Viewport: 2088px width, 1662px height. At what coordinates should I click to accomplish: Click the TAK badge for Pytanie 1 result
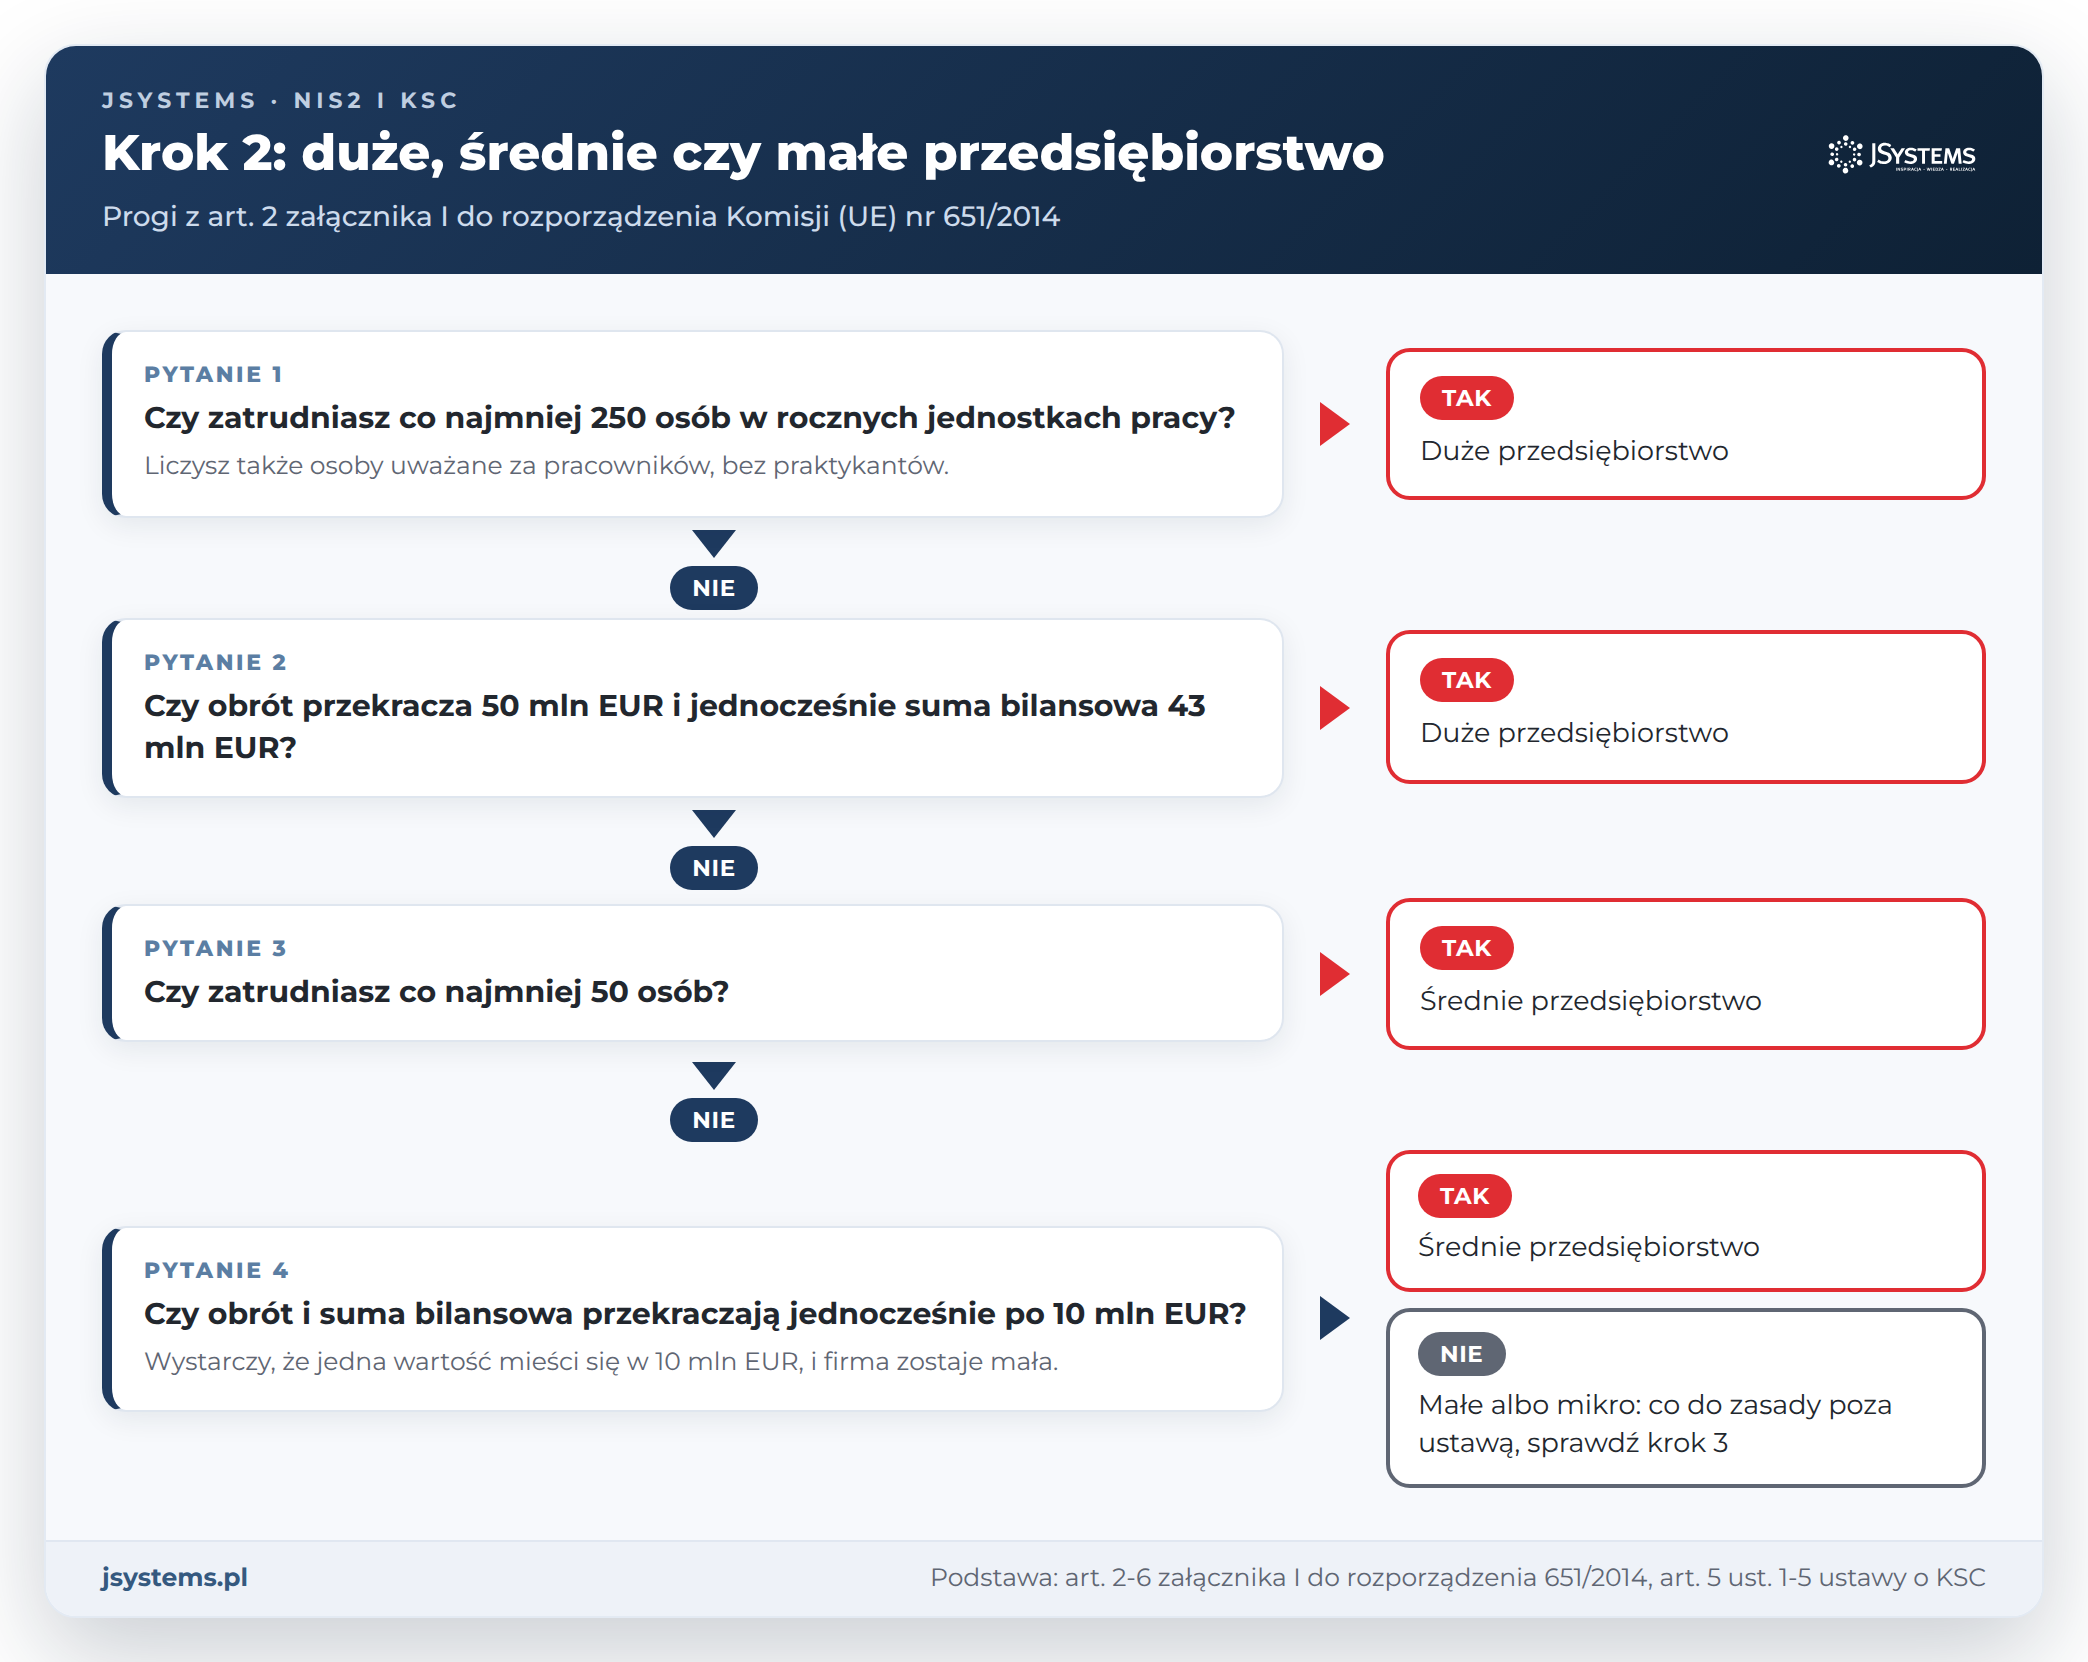point(1466,398)
